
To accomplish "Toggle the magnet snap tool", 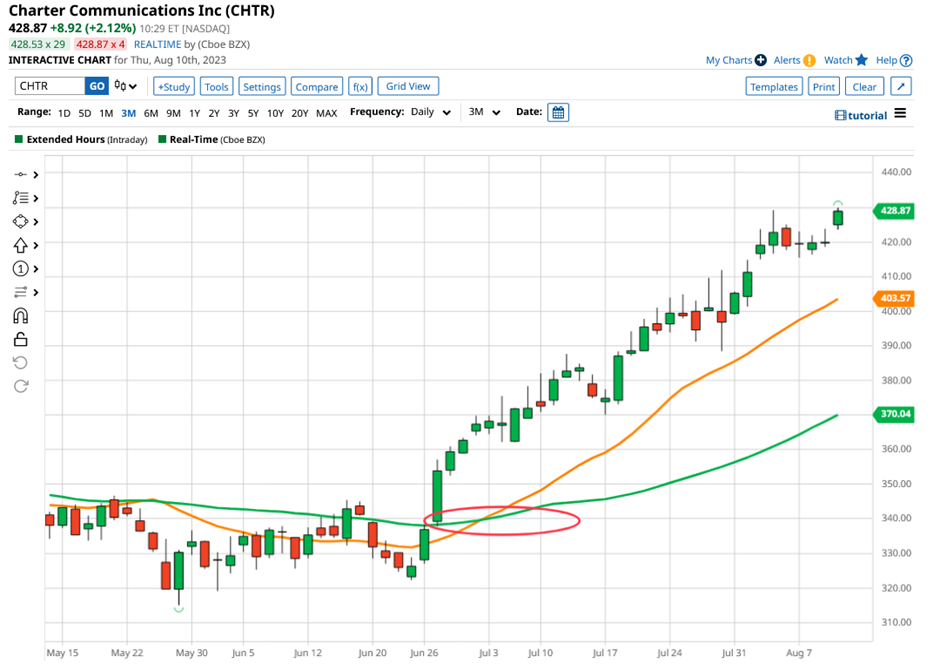I will point(20,316).
